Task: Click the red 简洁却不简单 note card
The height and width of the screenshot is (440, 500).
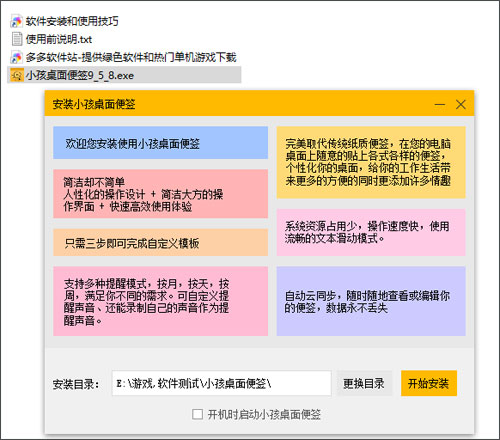Action: coord(160,194)
